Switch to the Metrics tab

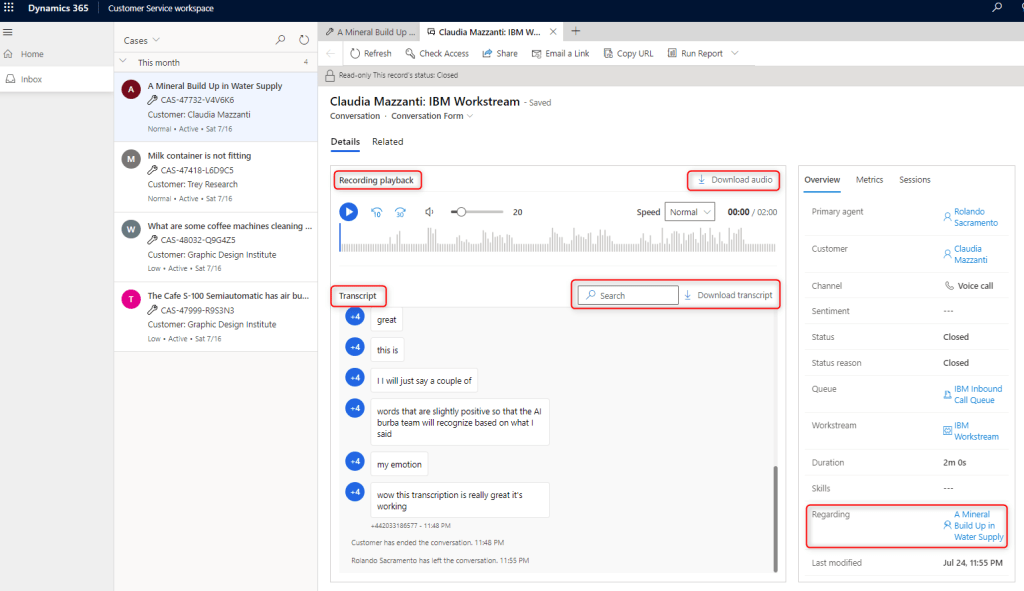tap(869, 180)
